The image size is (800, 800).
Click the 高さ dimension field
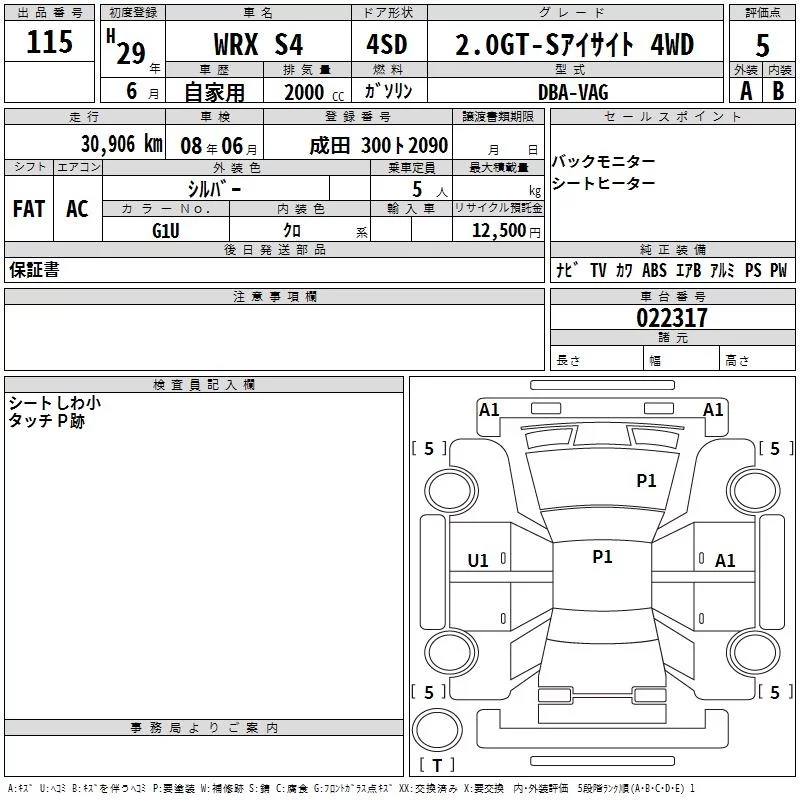[x=757, y=358]
